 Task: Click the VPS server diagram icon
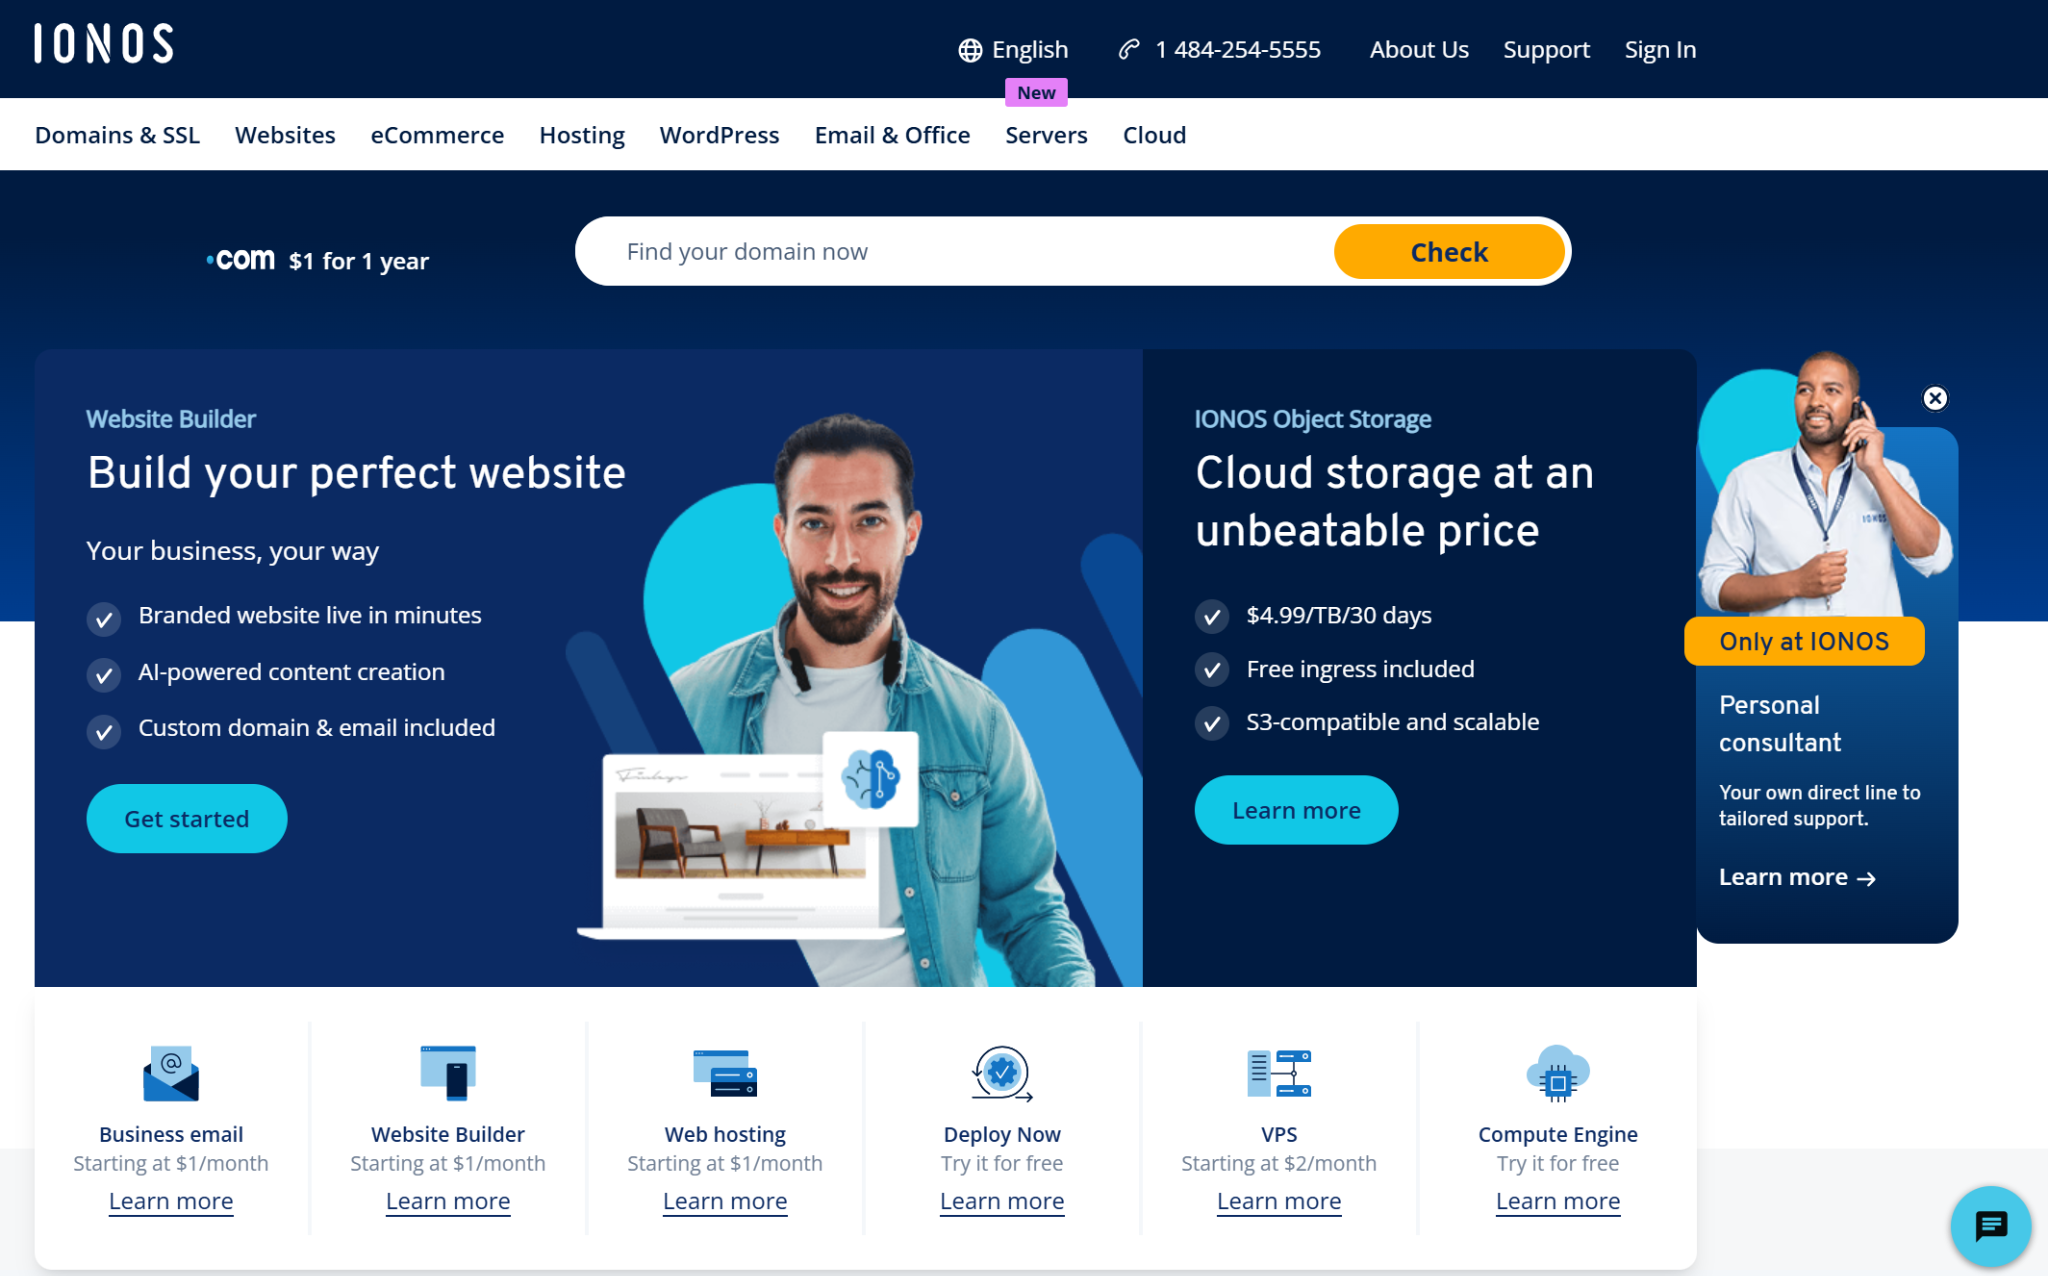[1279, 1073]
